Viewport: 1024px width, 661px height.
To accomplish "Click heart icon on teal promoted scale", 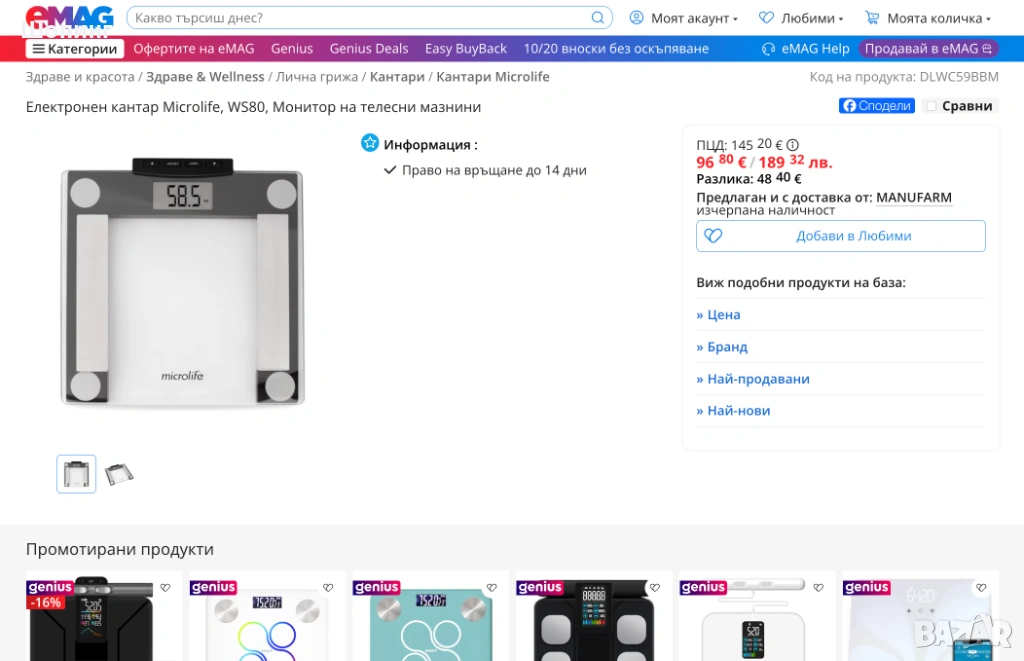I will tap(491, 588).
